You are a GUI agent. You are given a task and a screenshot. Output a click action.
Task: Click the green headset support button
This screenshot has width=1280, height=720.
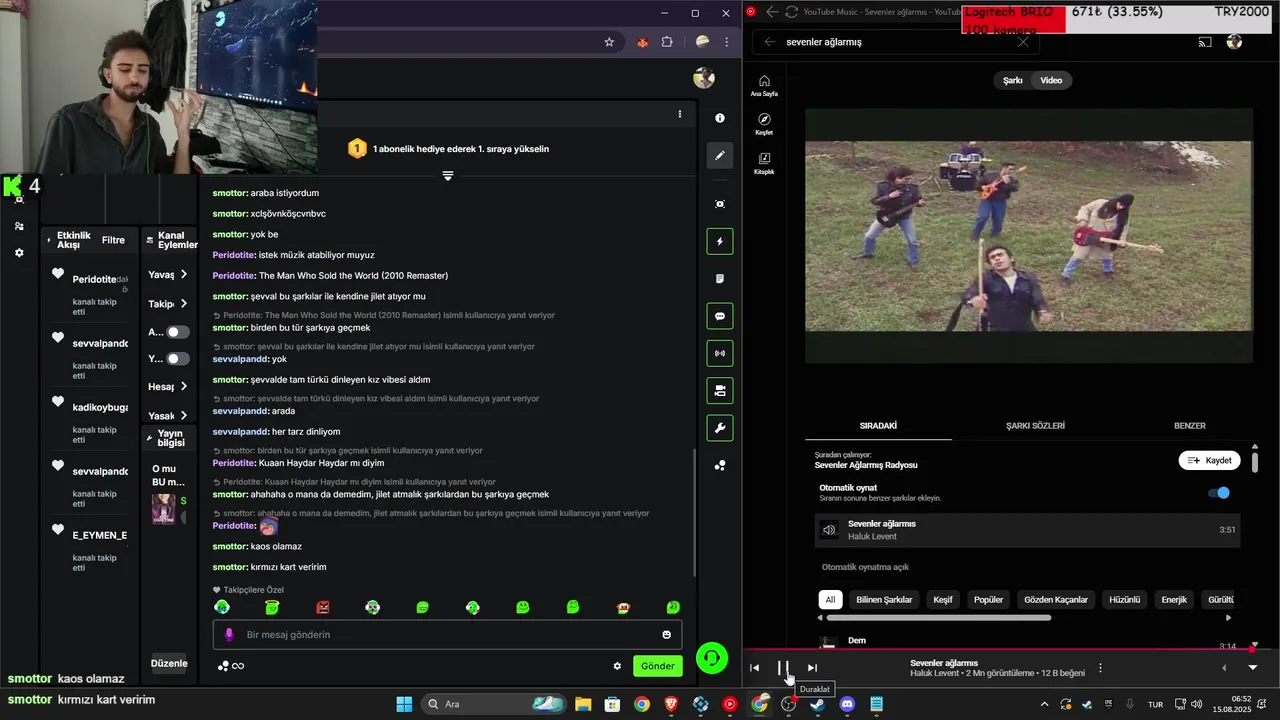coord(712,657)
